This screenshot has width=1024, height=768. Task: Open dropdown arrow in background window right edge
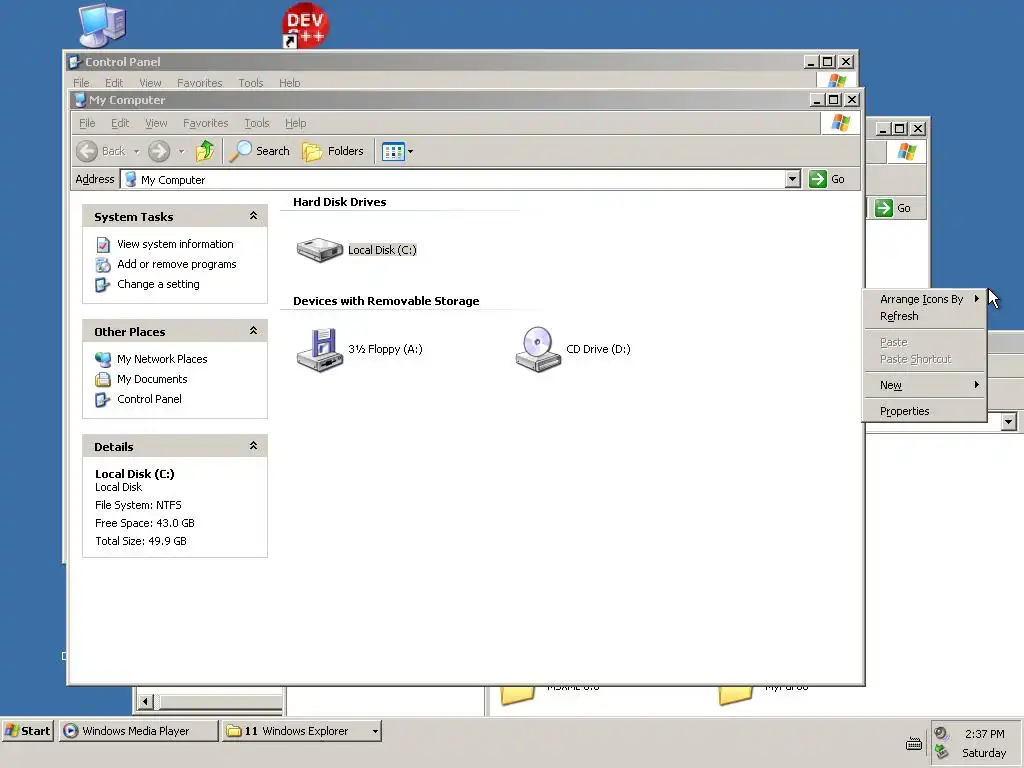1008,422
